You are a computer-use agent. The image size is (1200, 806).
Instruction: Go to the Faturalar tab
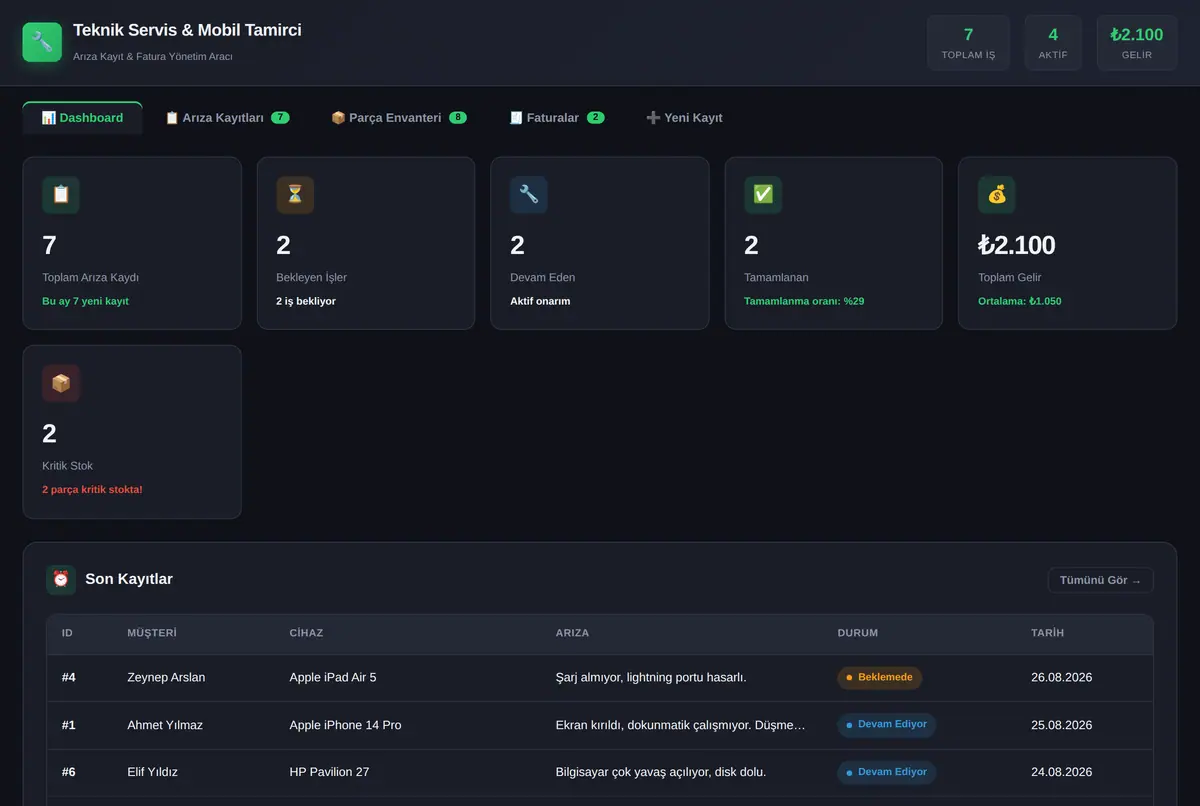[556, 118]
